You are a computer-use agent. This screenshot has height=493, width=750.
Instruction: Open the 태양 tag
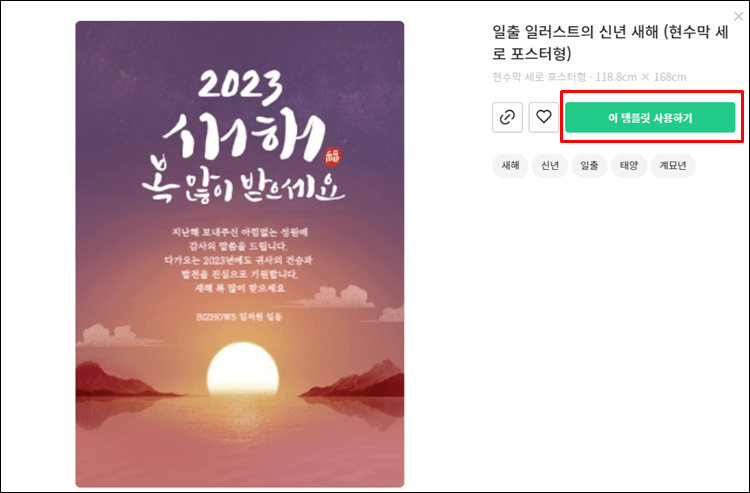pos(629,166)
